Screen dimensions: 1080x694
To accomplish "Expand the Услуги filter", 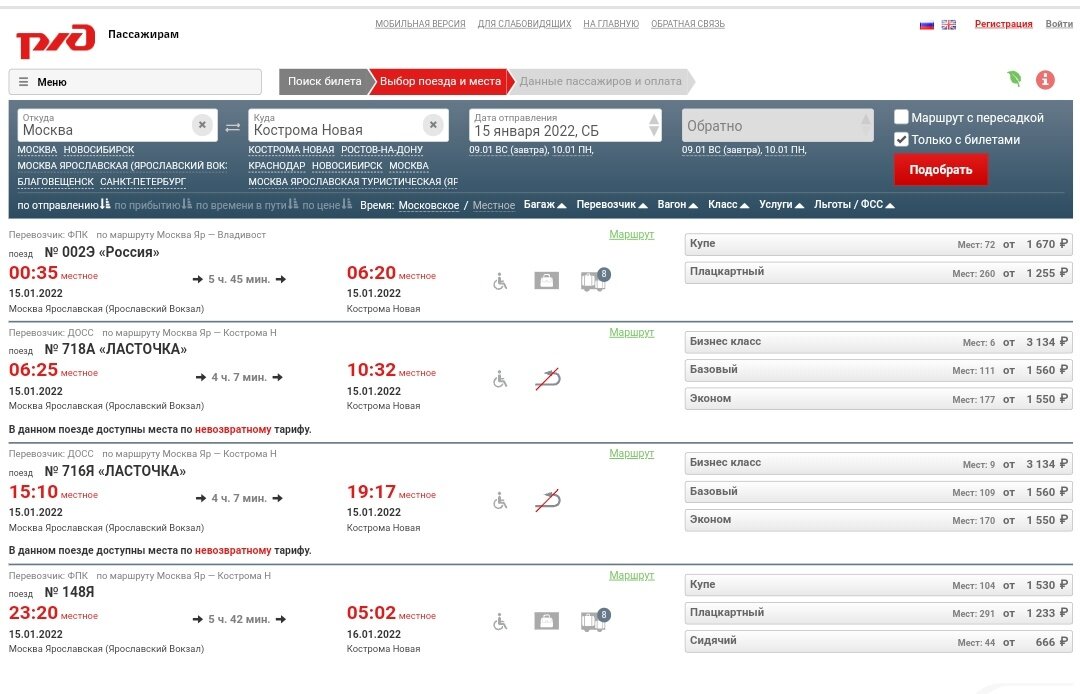I will (x=781, y=204).
